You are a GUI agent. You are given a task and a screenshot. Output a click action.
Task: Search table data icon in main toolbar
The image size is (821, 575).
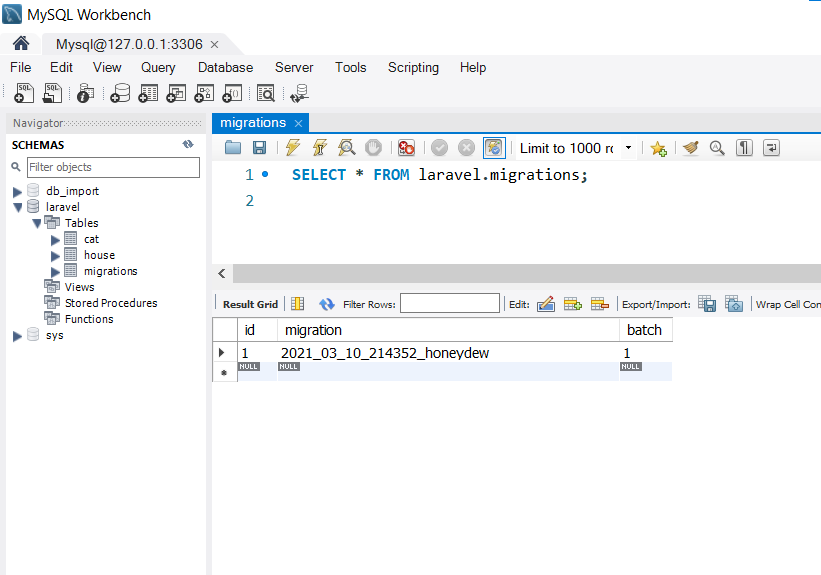click(266, 93)
